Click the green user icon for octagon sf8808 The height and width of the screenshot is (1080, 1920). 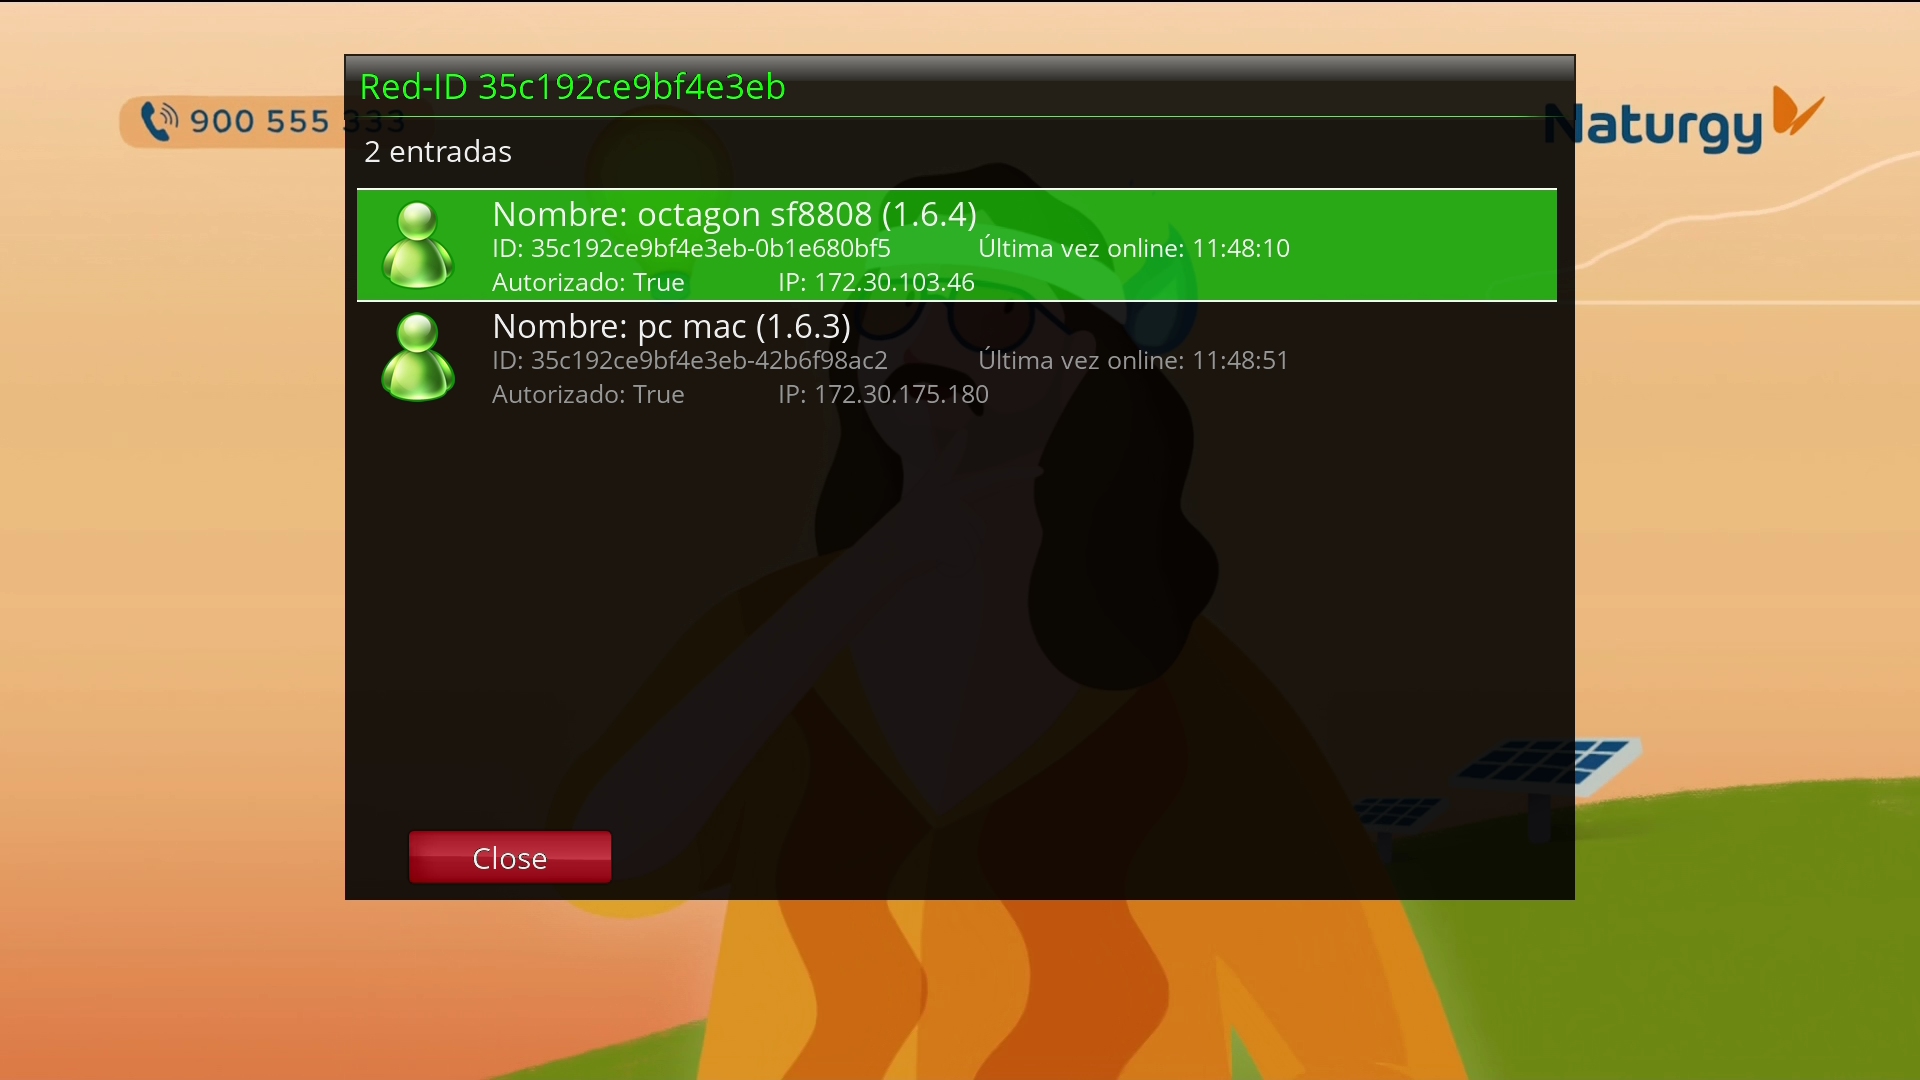coord(418,245)
